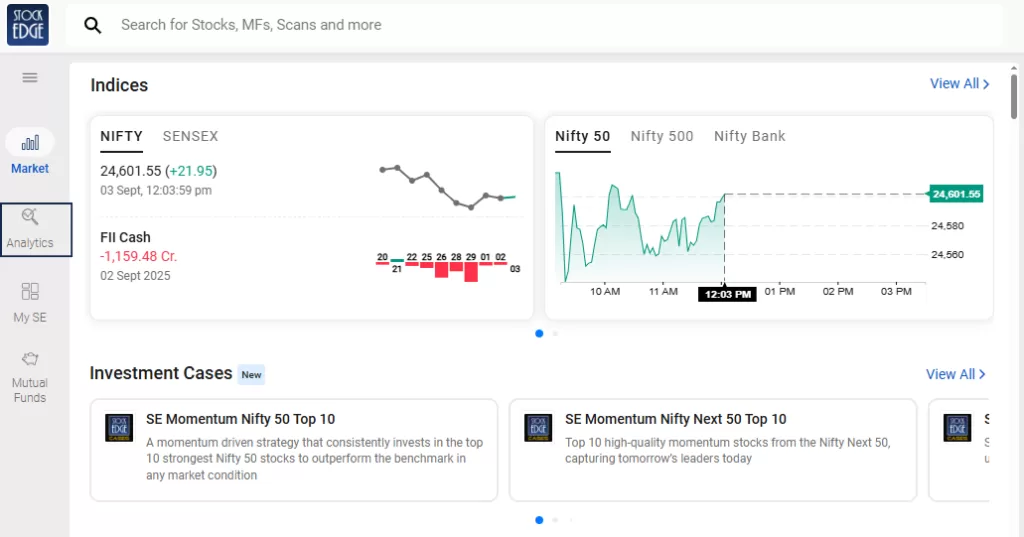Click the Indices heading
This screenshot has width=1024, height=537.
tap(119, 85)
